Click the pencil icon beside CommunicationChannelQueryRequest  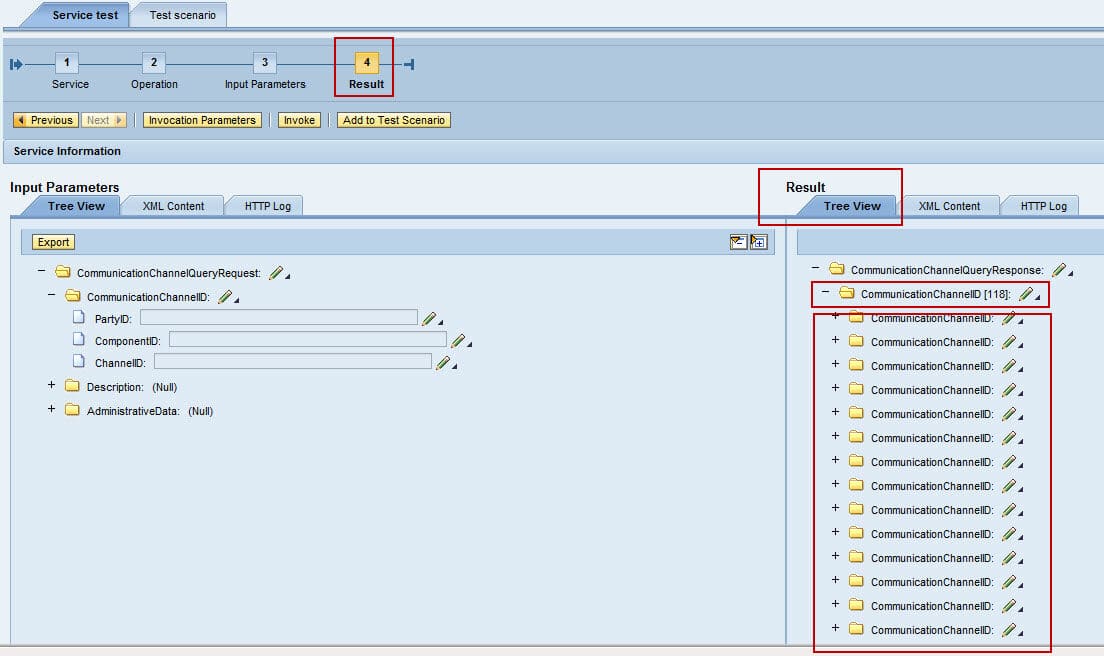click(277, 273)
